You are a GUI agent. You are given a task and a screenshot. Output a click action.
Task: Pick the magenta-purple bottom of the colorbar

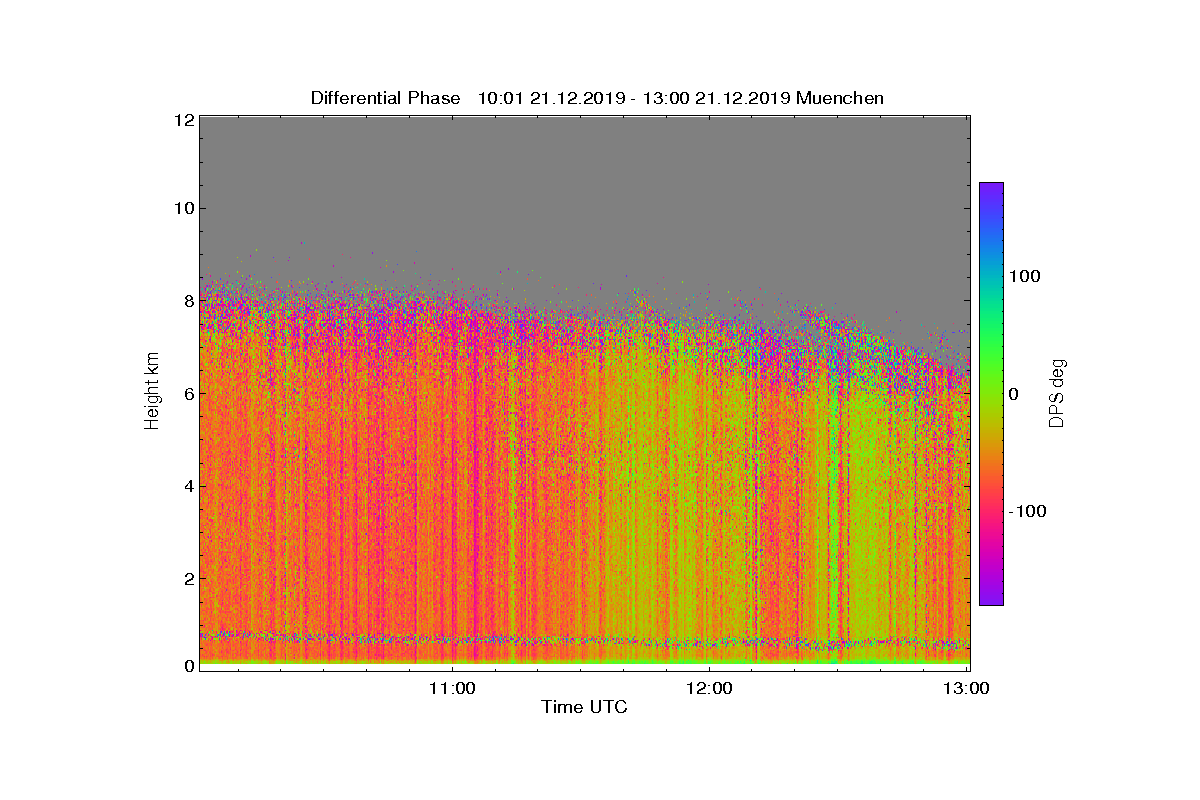point(991,597)
